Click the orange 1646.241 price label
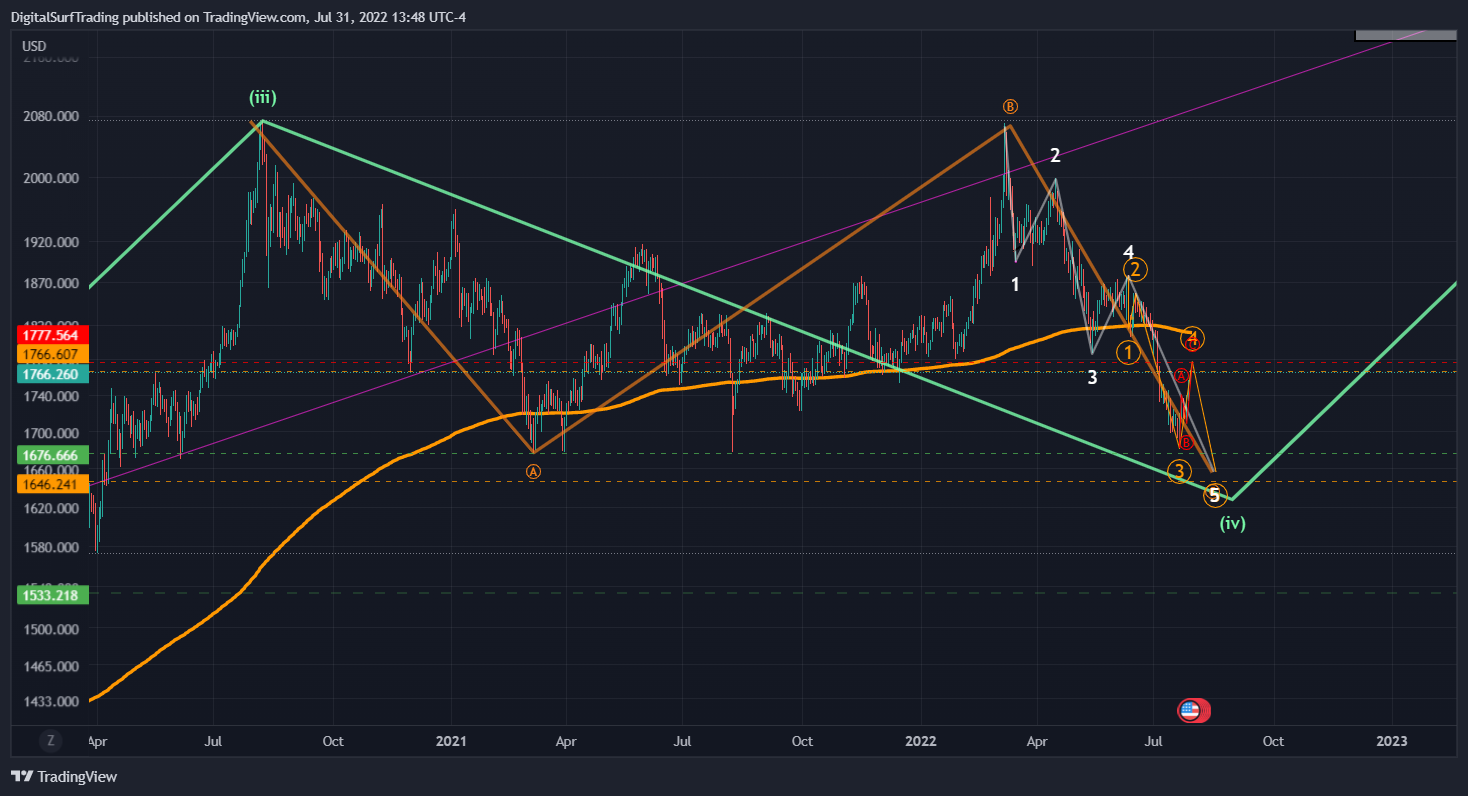The image size is (1468, 796). click(53, 483)
